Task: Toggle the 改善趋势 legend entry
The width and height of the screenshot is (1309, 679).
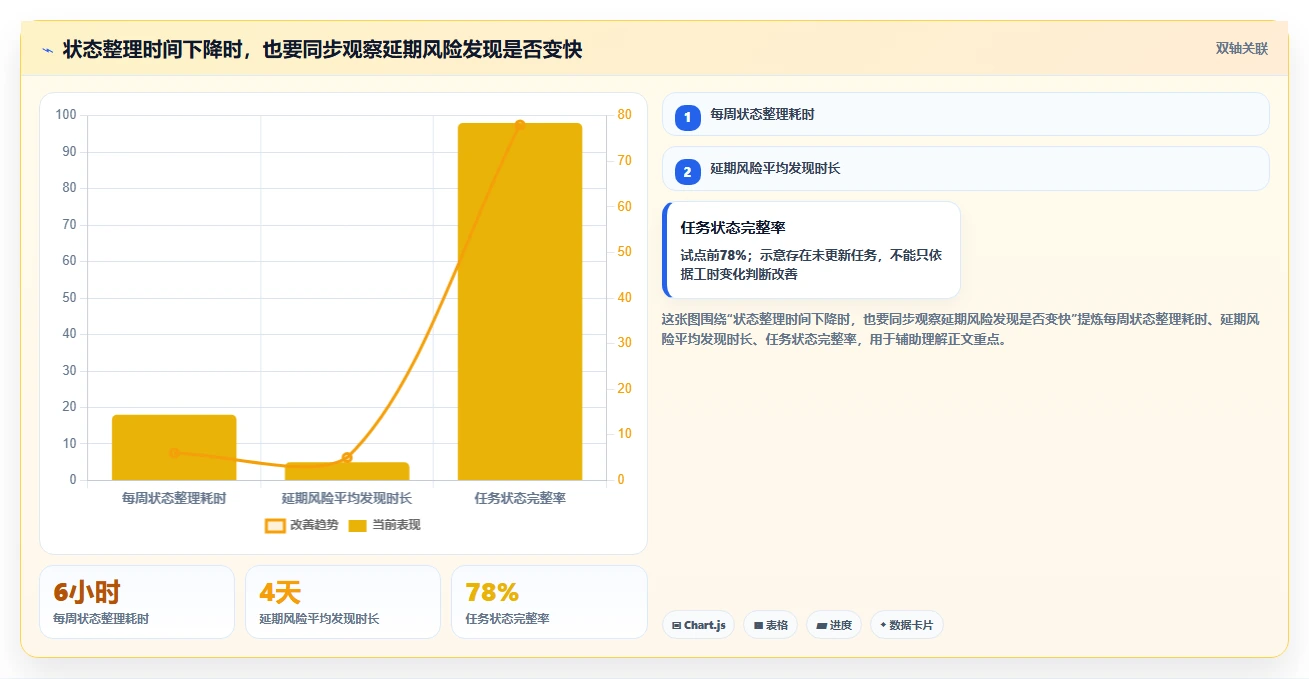Action: coord(301,525)
